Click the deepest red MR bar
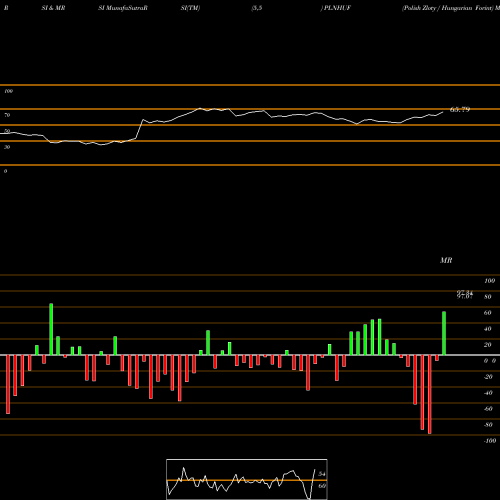 tap(429, 394)
